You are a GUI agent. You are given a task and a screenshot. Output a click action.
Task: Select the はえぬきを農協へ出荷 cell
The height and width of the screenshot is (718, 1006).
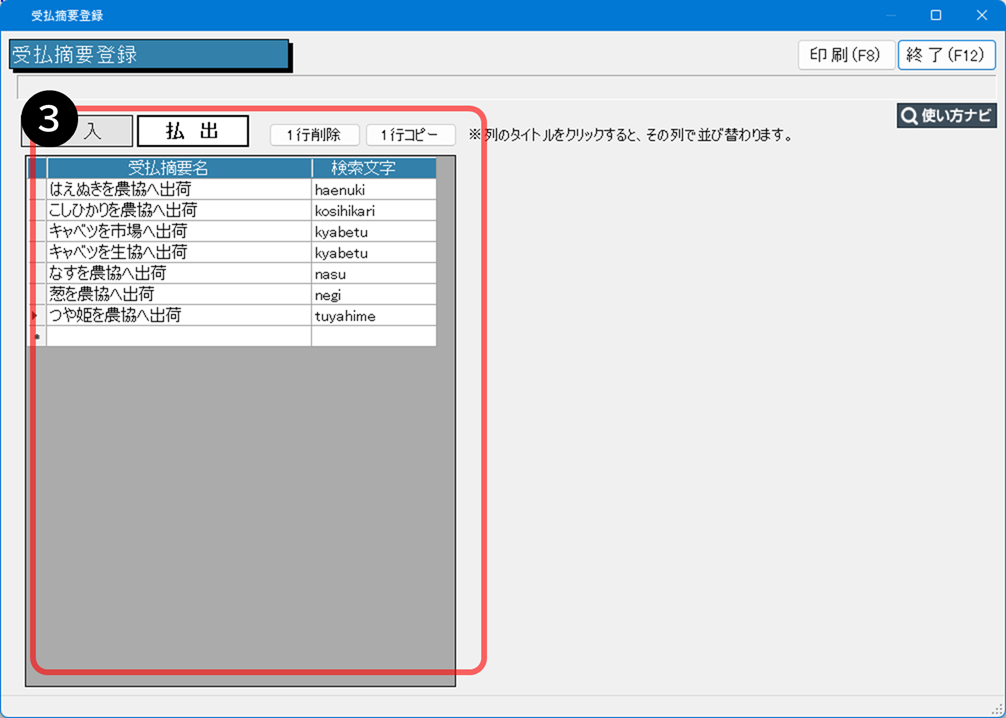(179, 189)
